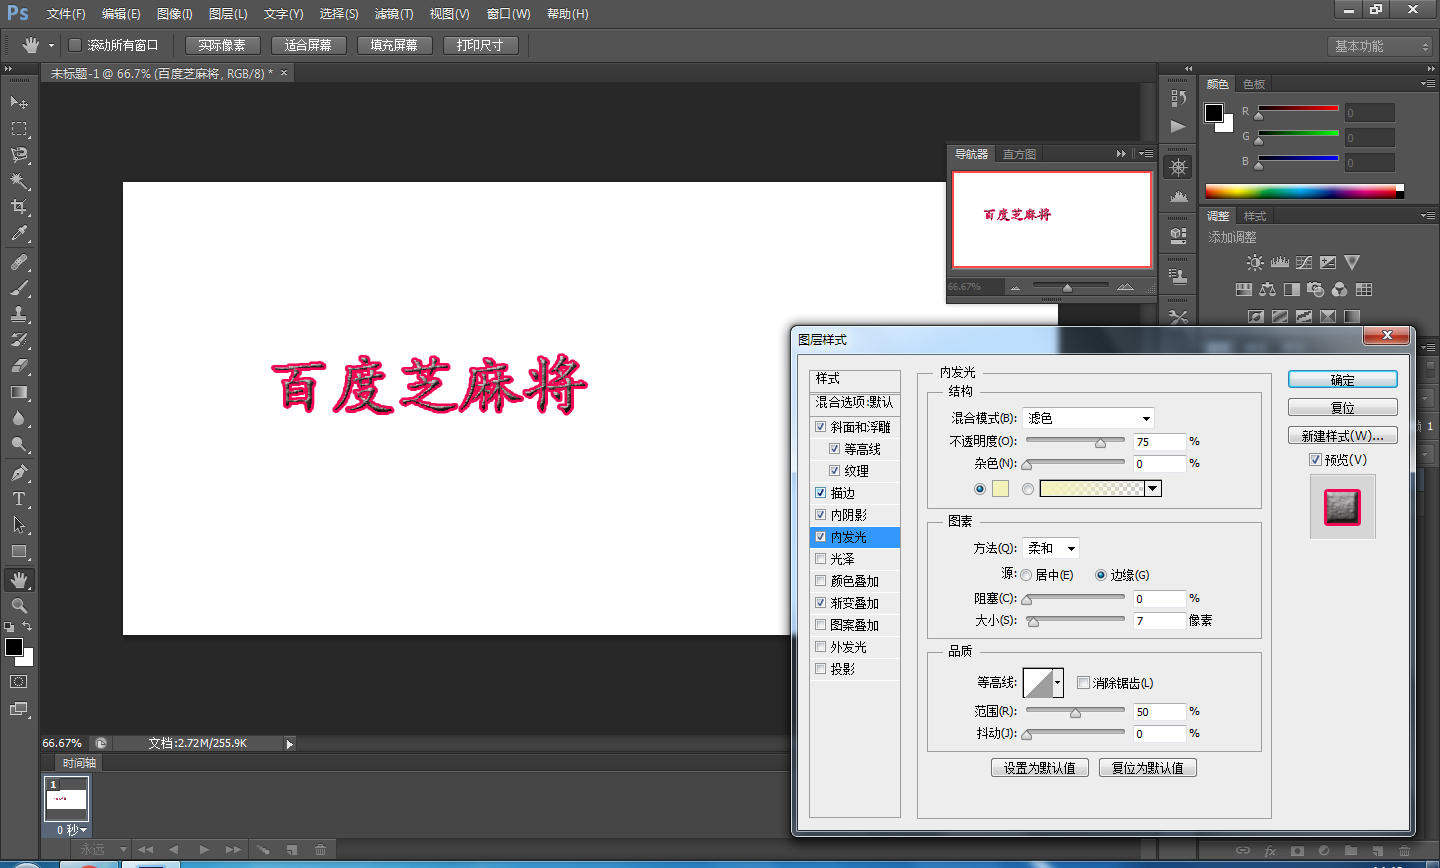Enable 滚动所有窗口 checkbox

[x=75, y=45]
